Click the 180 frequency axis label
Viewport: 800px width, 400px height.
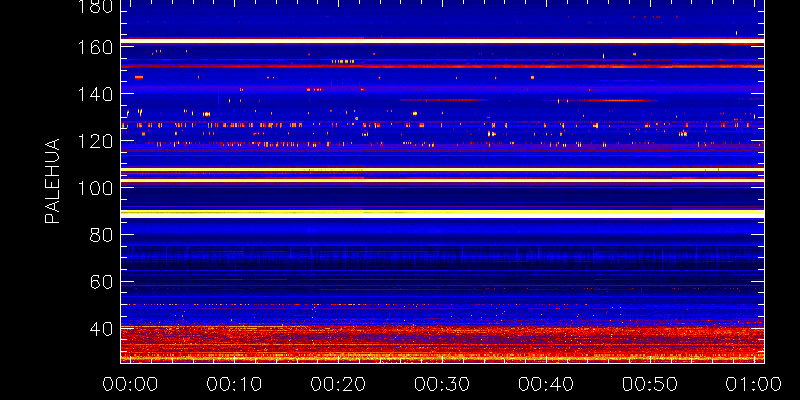coord(95,6)
